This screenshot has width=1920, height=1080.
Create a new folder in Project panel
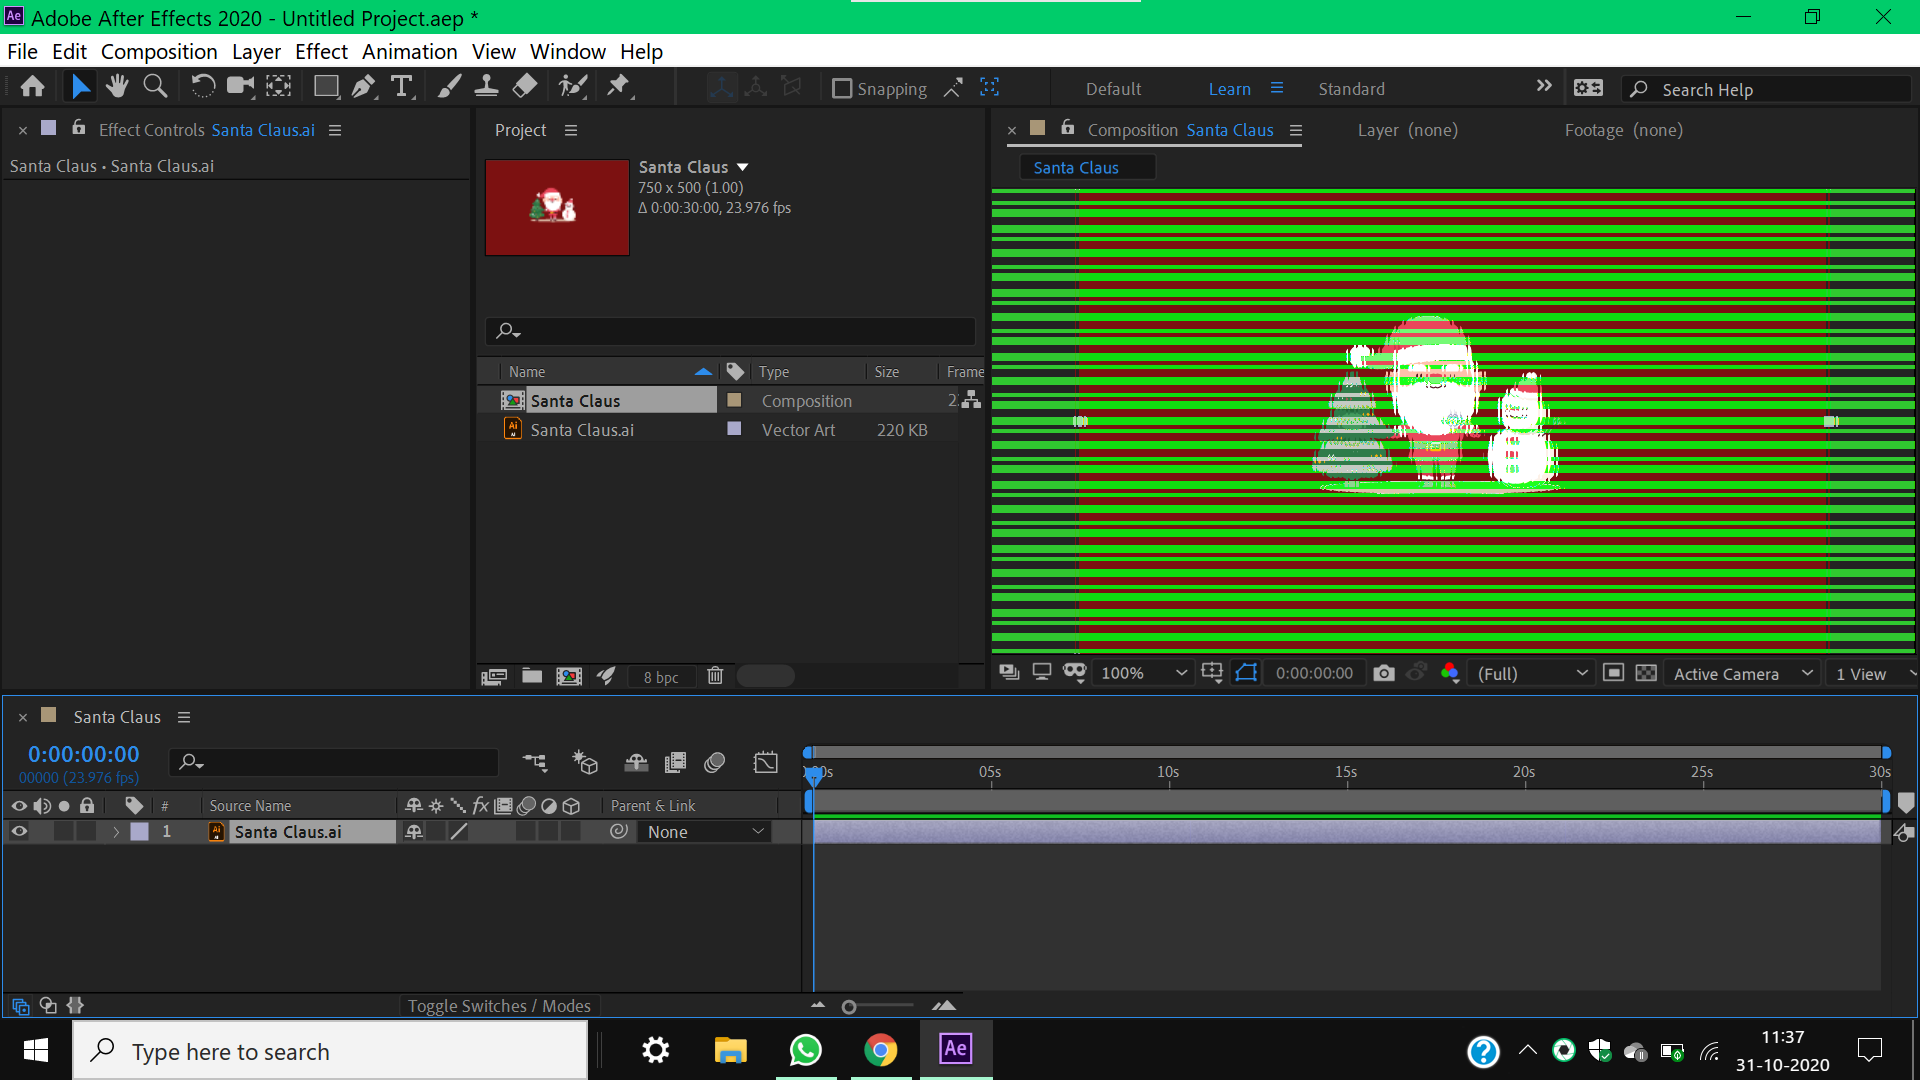pos(532,676)
